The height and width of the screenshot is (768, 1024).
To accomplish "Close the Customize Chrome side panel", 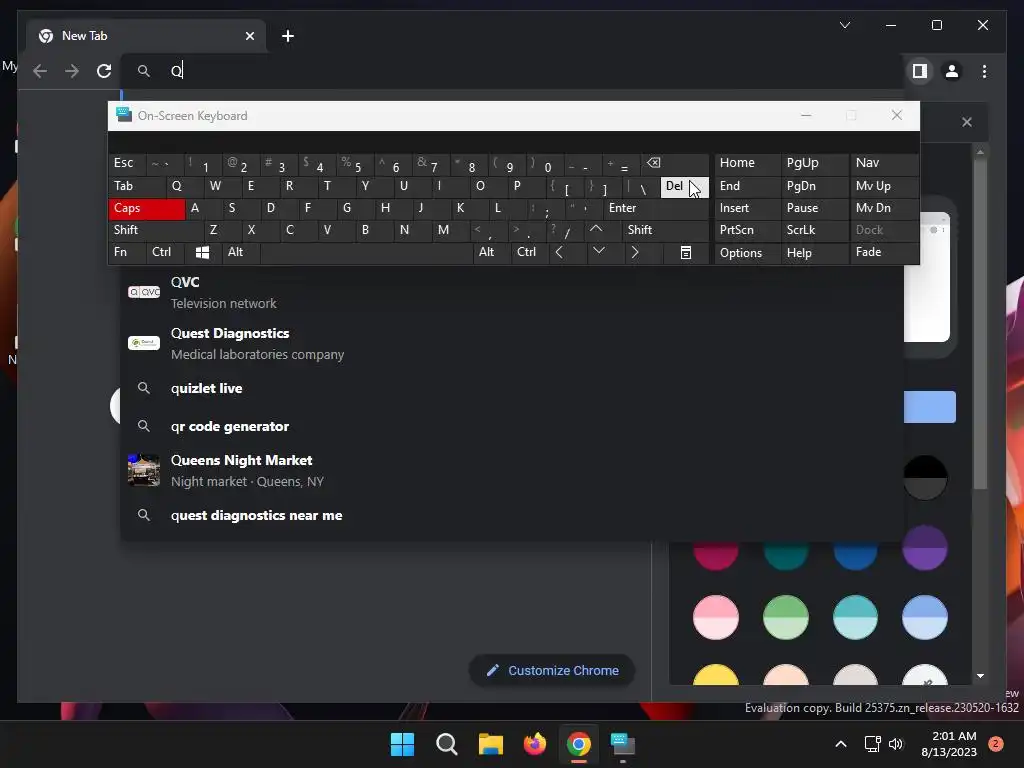I will 967,122.
